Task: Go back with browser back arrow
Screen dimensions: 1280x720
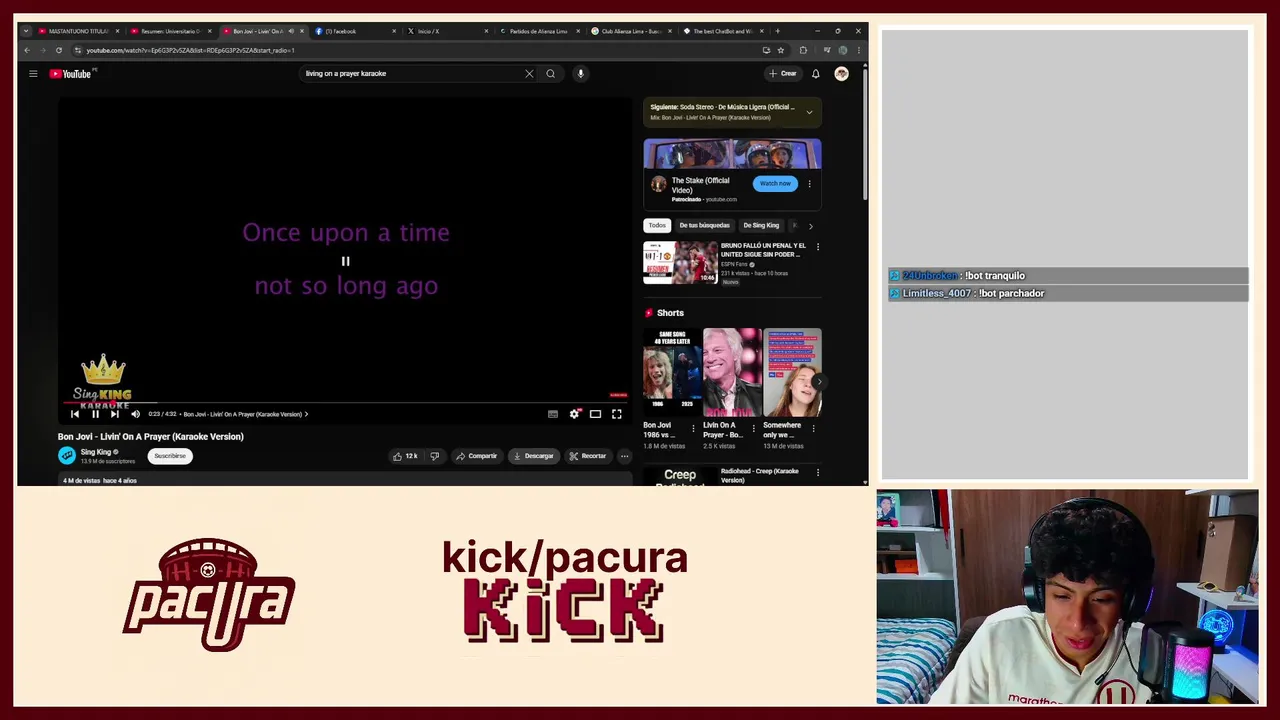Action: click(x=27, y=50)
